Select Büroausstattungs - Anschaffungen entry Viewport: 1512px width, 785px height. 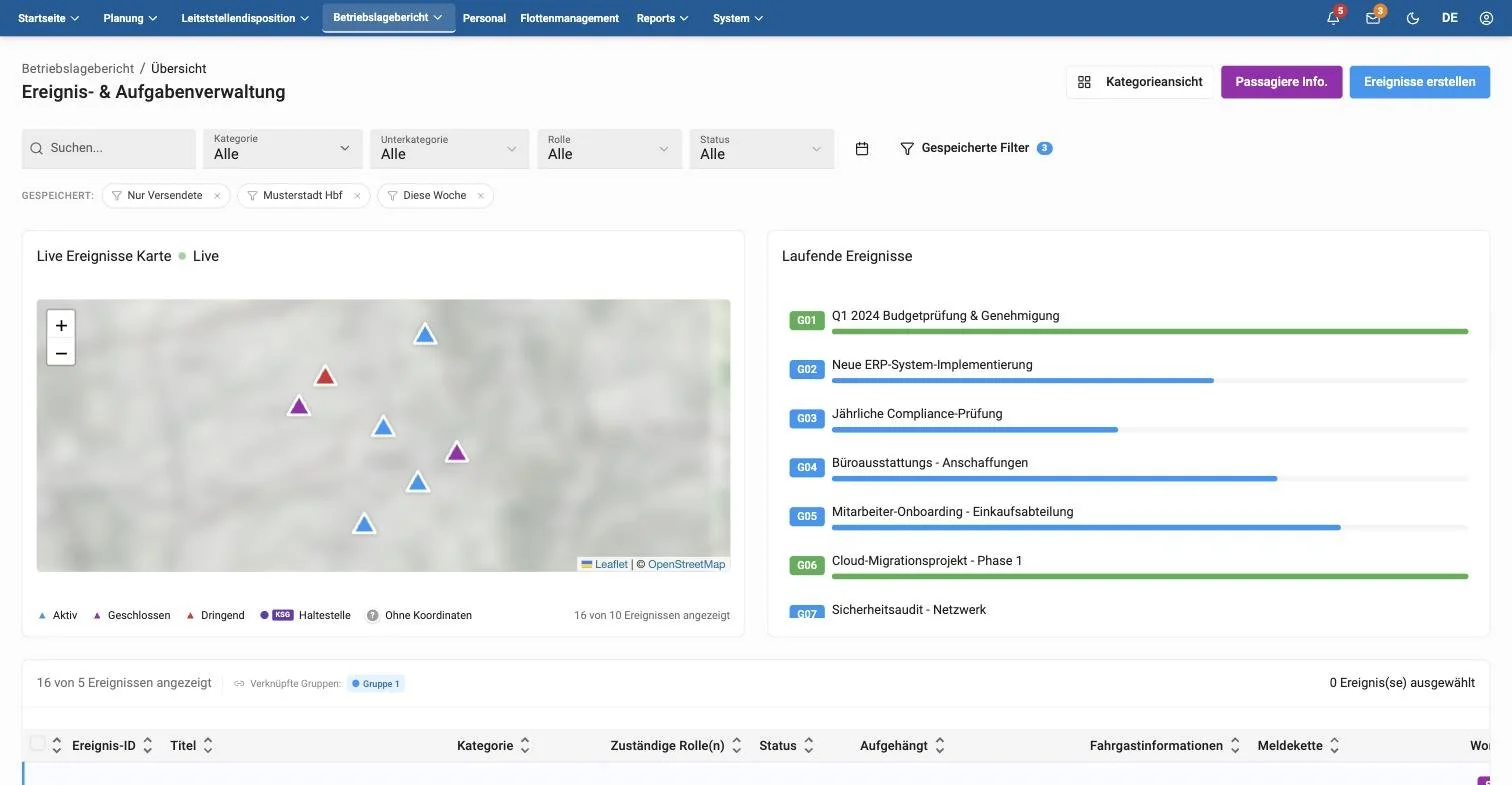(930, 463)
